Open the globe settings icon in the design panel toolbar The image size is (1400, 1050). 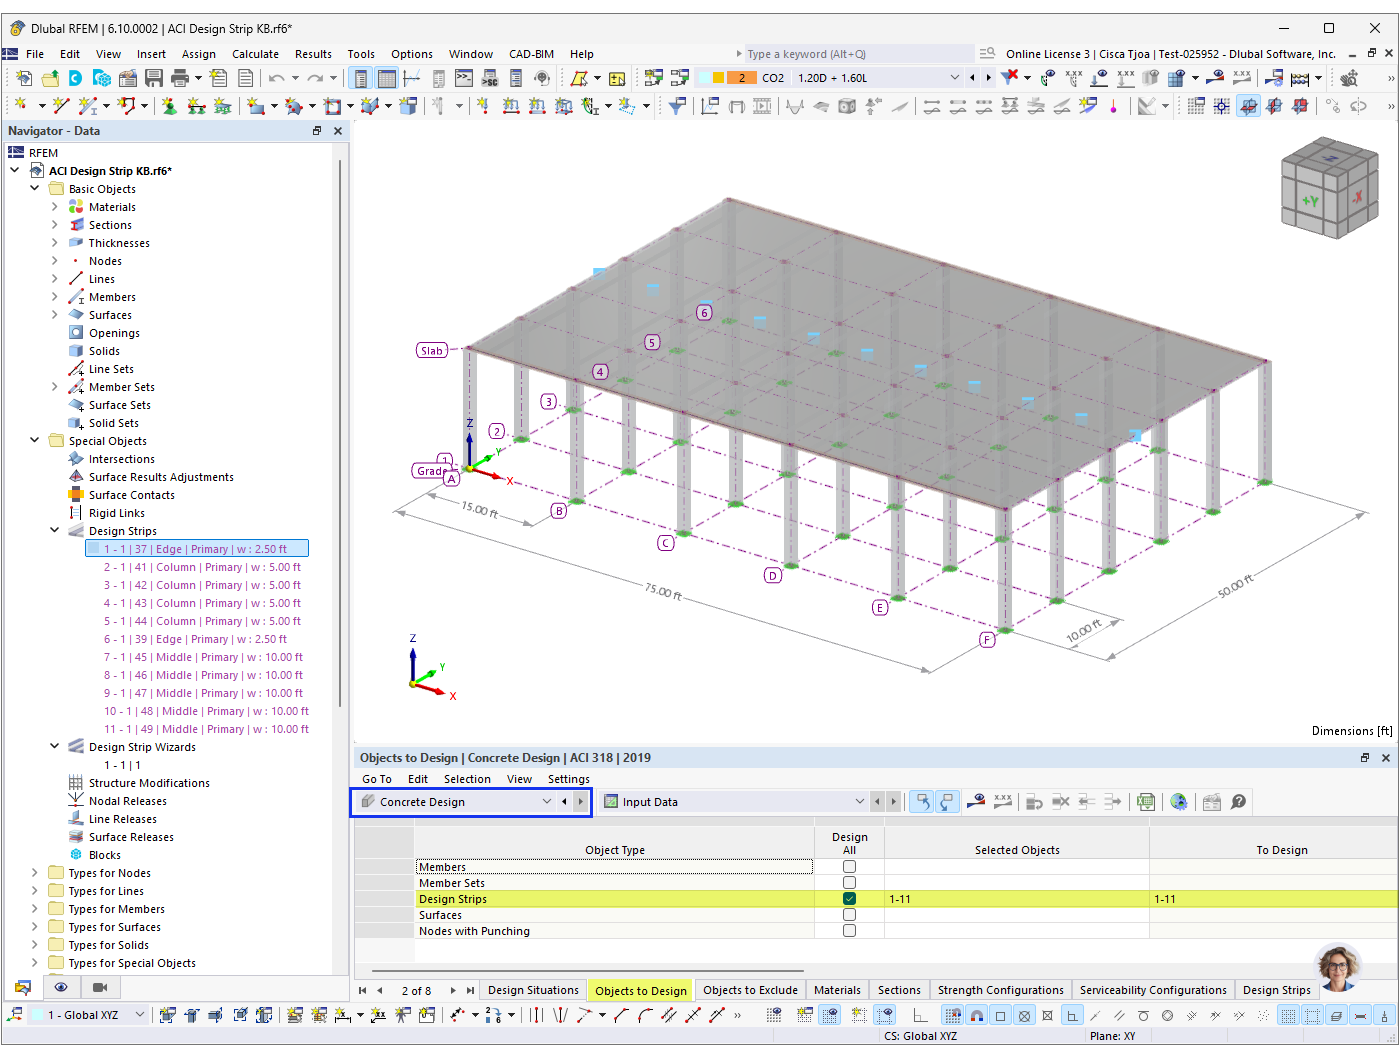pyautogui.click(x=1181, y=802)
